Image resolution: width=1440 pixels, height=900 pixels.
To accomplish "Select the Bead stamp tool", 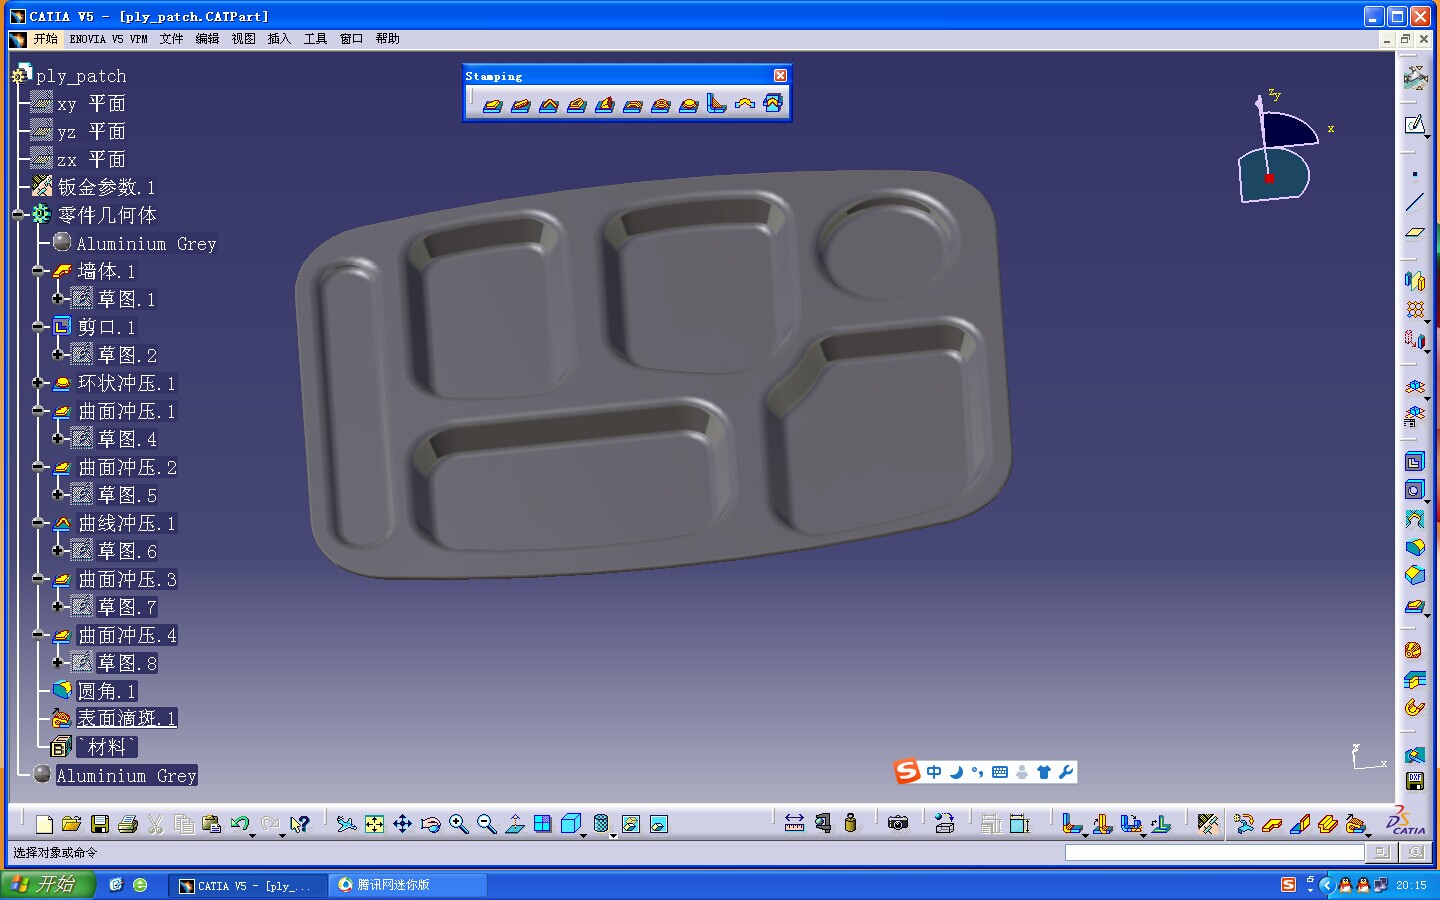I will coord(520,104).
